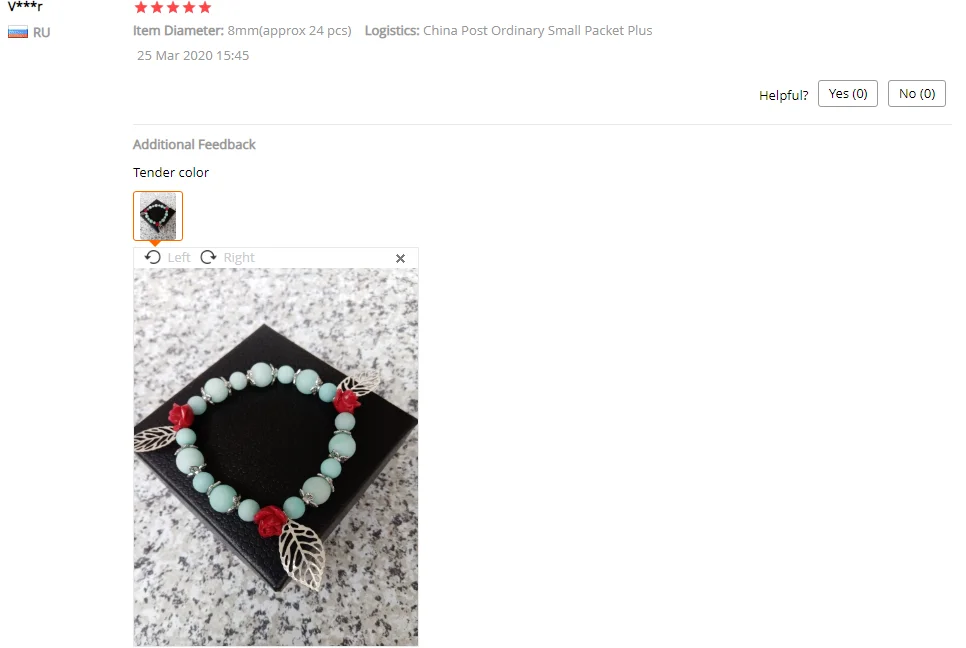Vote No (0) on review helpfulness
Screen dimensions: 966x648
coord(917,94)
